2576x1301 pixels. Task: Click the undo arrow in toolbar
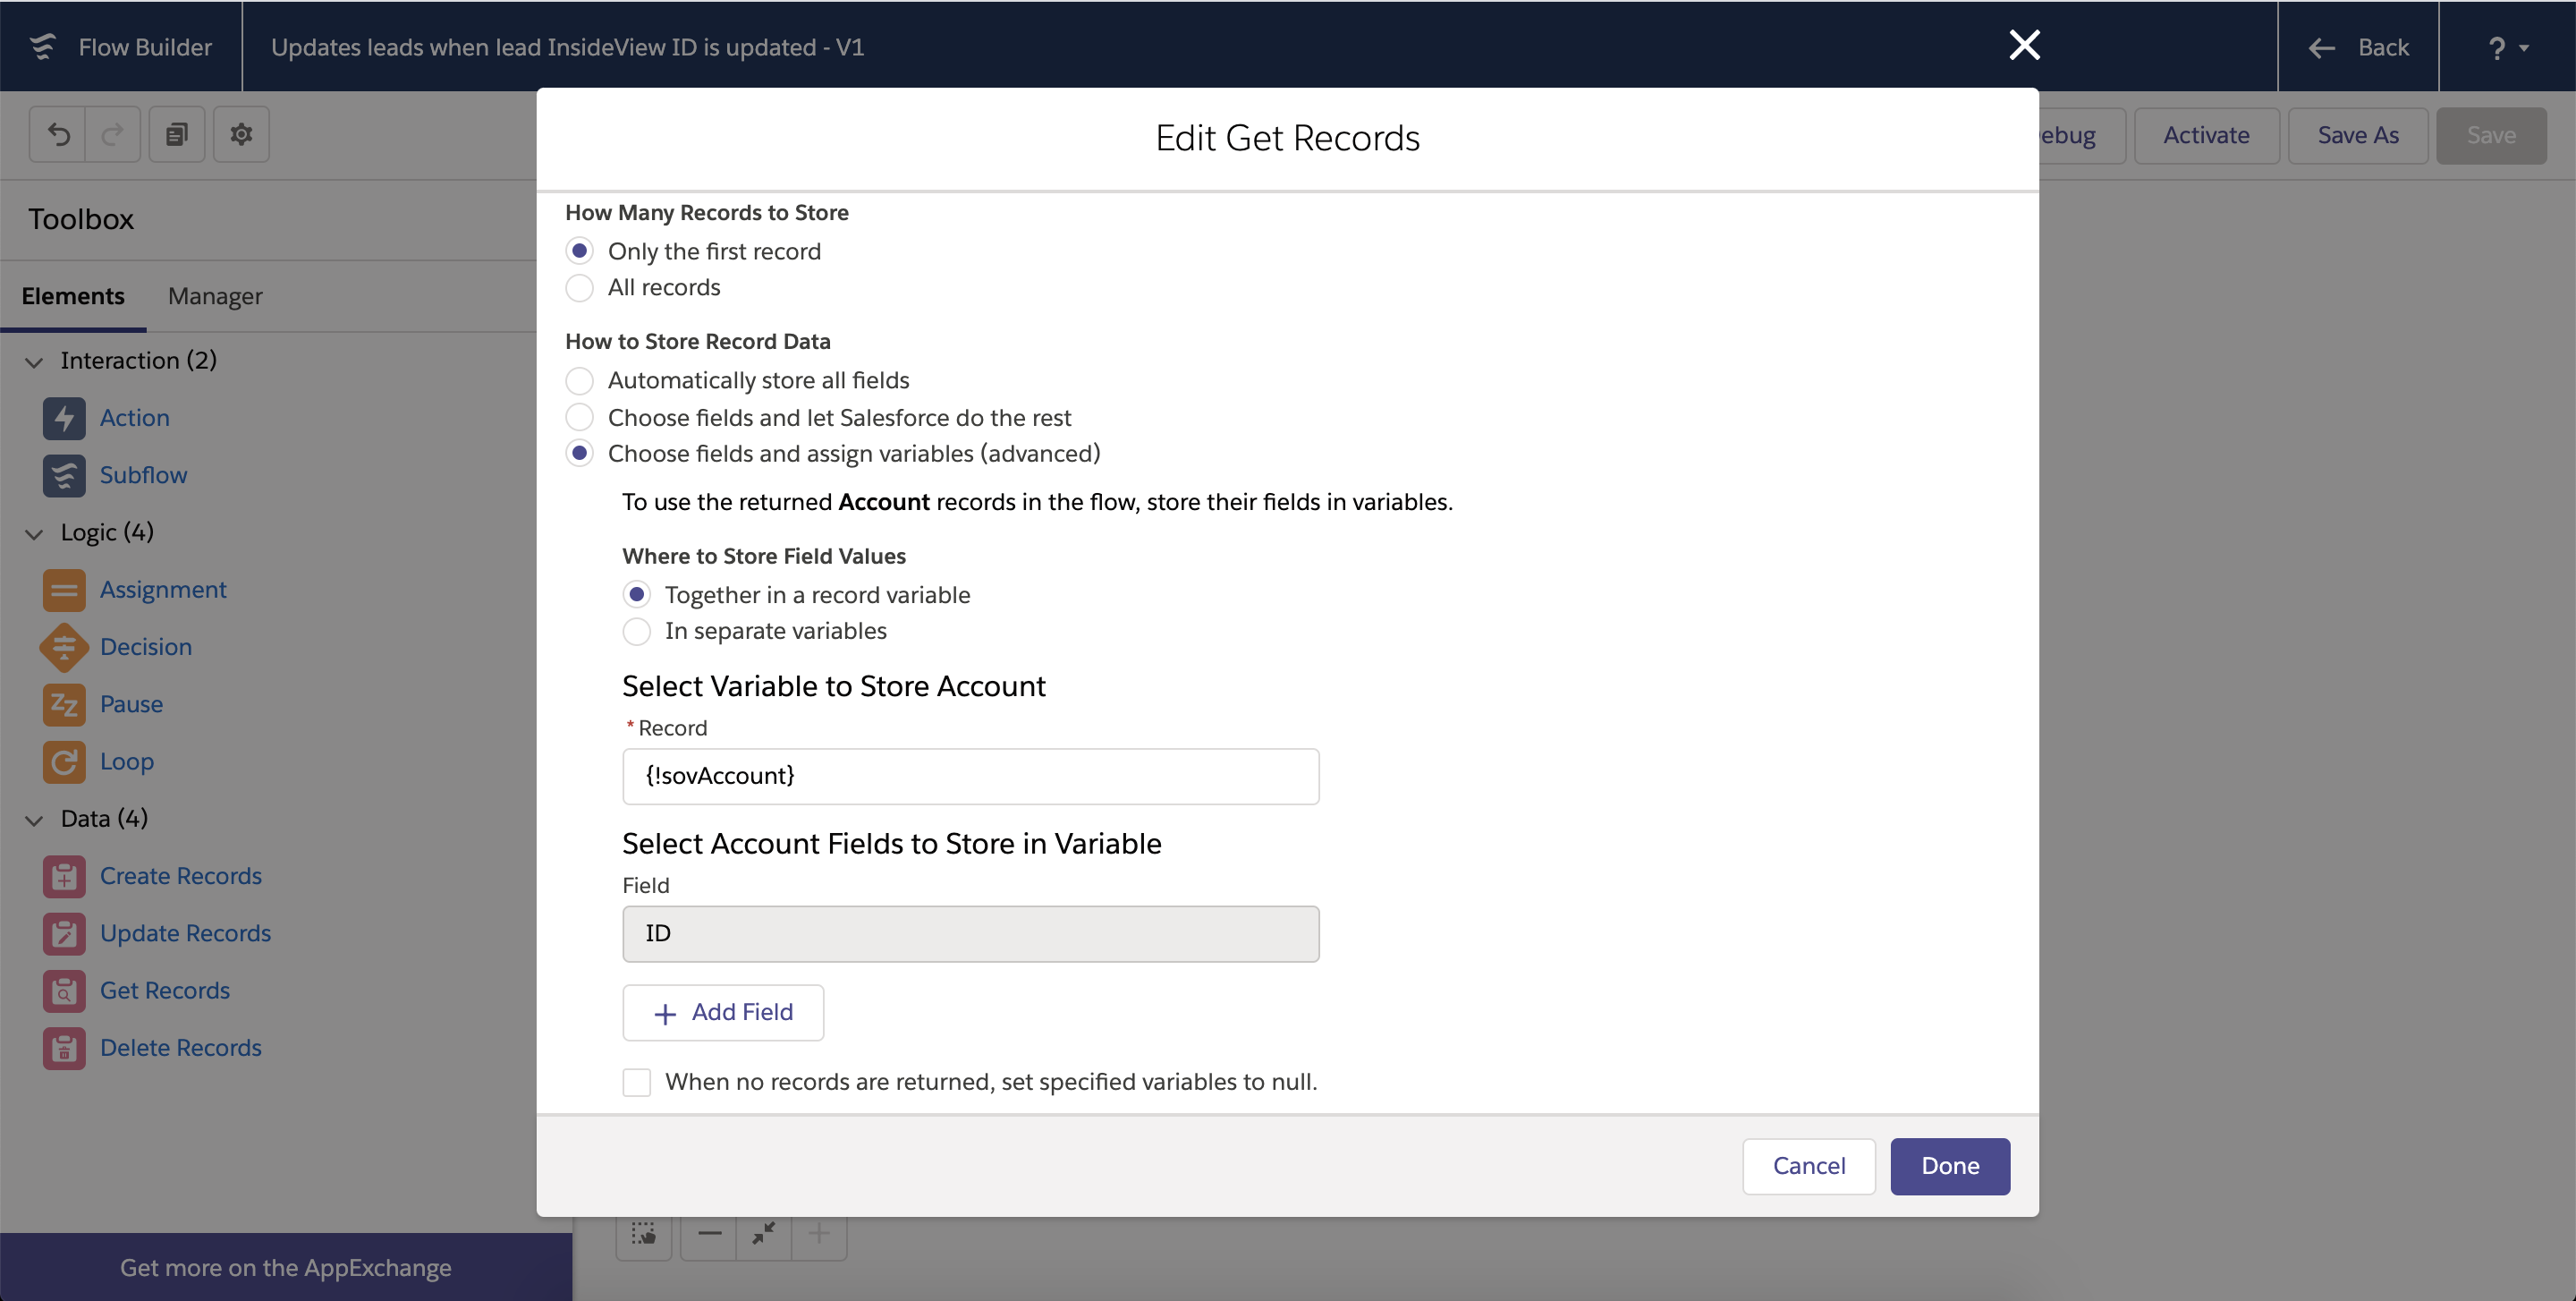[x=58, y=134]
